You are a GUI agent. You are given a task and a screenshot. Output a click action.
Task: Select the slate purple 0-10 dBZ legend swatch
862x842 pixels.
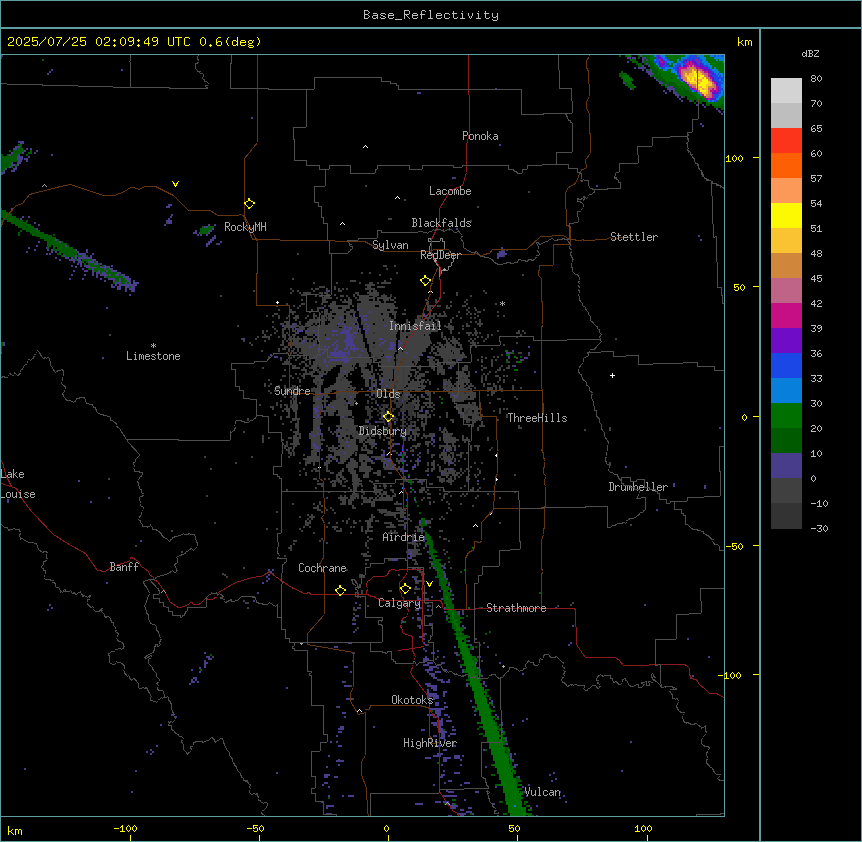786,466
